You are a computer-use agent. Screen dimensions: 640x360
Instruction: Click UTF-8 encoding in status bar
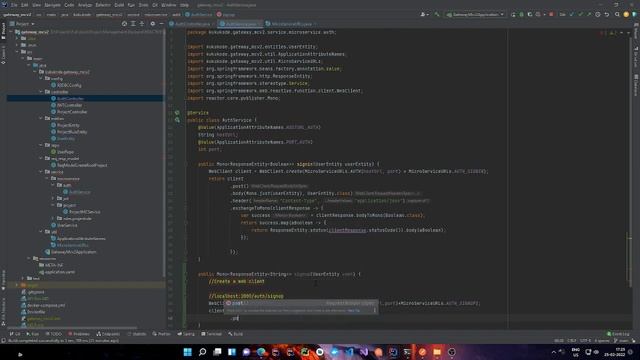585,340
